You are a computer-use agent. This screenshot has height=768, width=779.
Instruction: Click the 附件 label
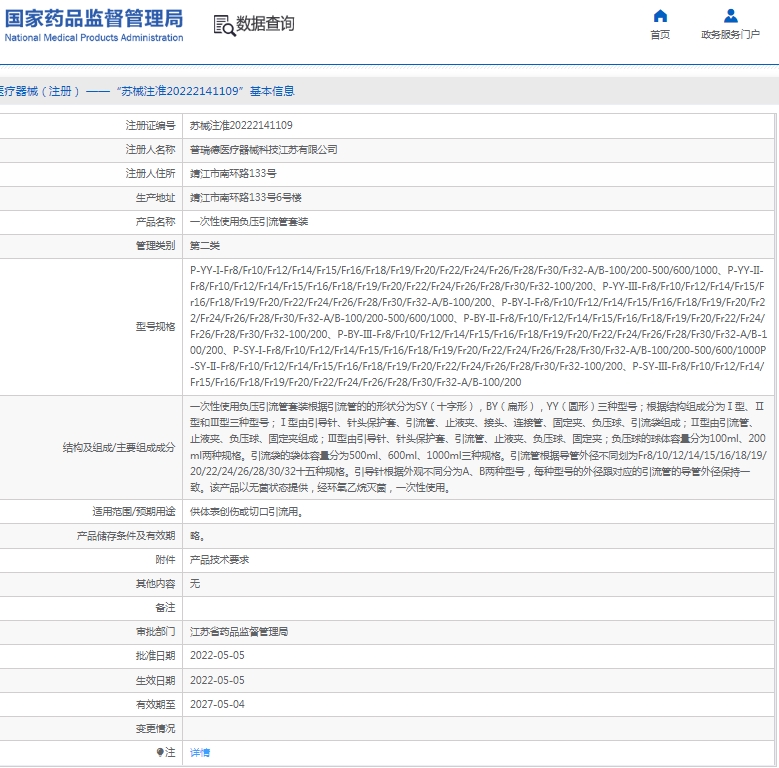pos(165,560)
